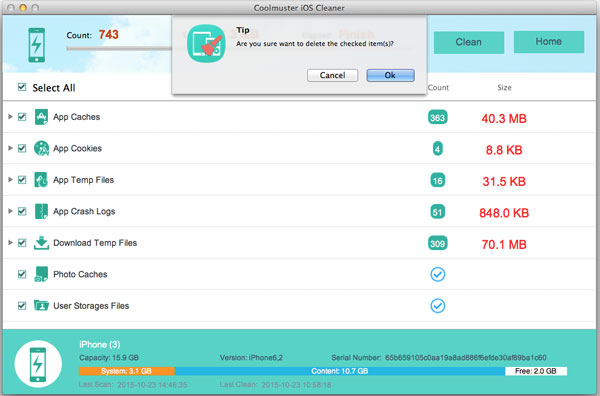Click the App Crash Logs icon
The width and height of the screenshot is (600, 396).
click(41, 211)
